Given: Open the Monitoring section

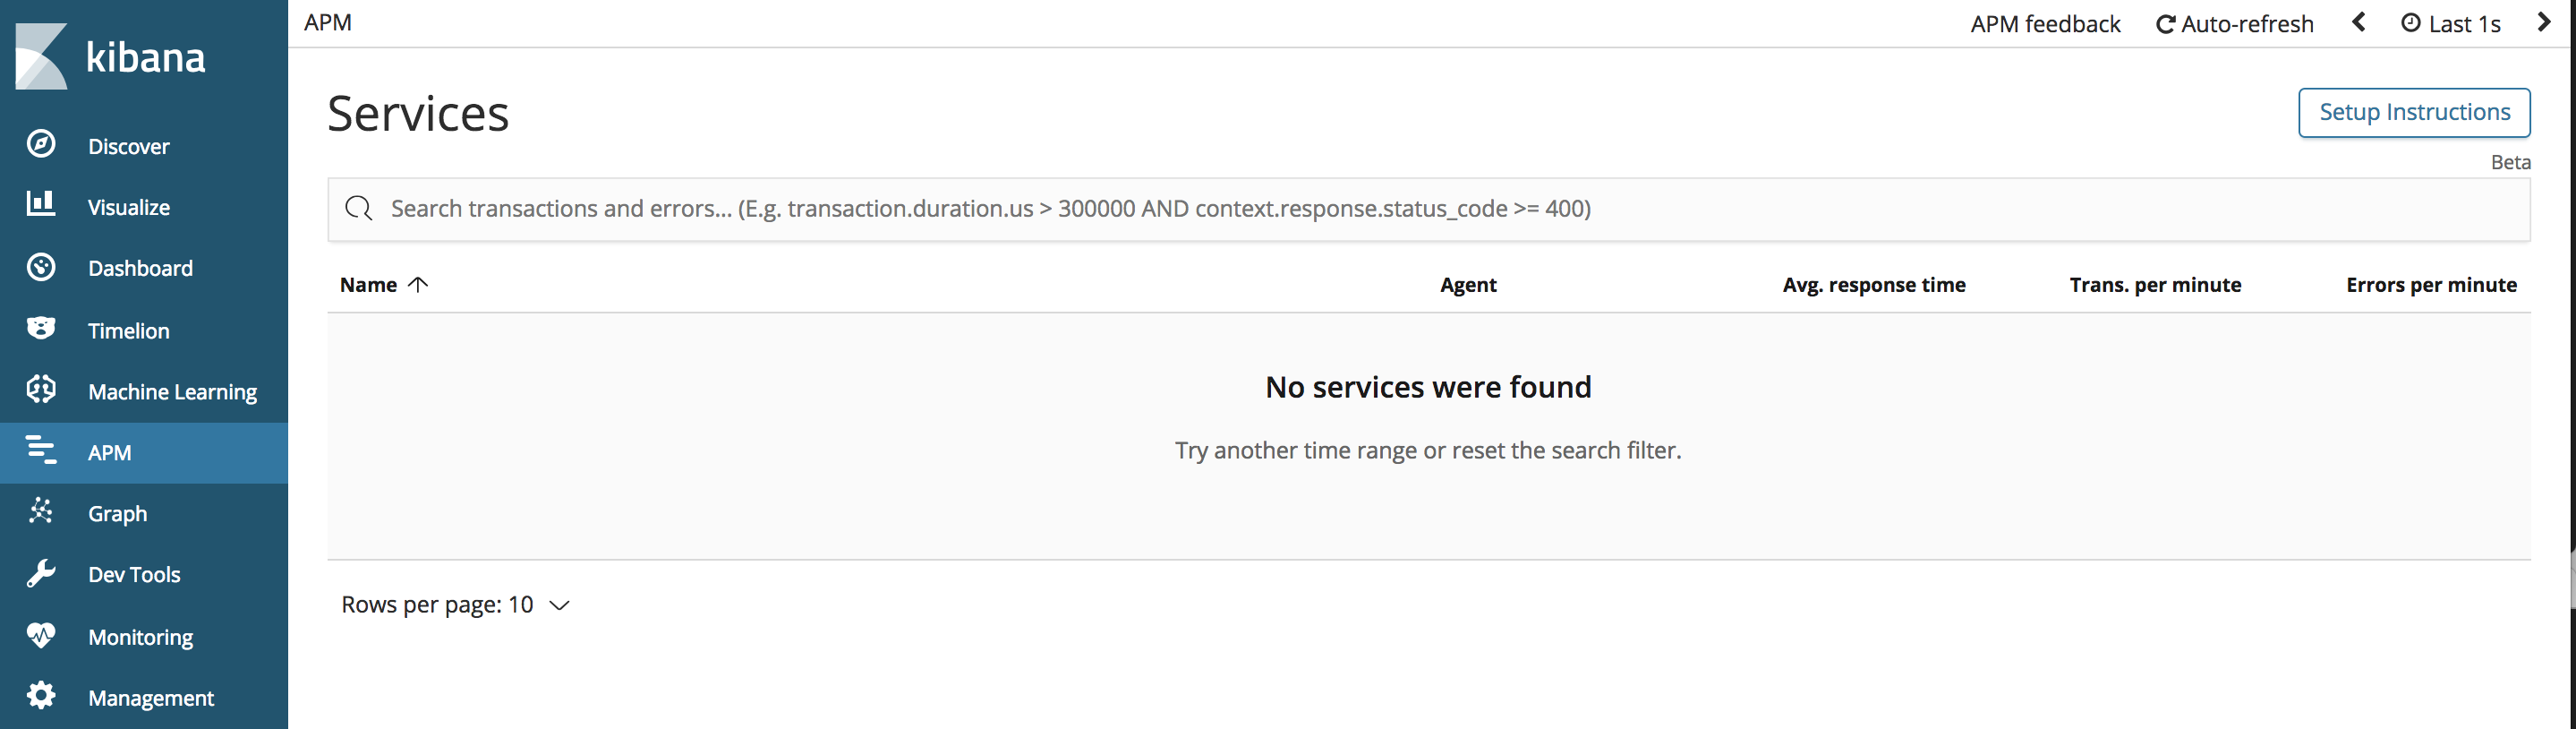Looking at the screenshot, I should tap(140, 636).
